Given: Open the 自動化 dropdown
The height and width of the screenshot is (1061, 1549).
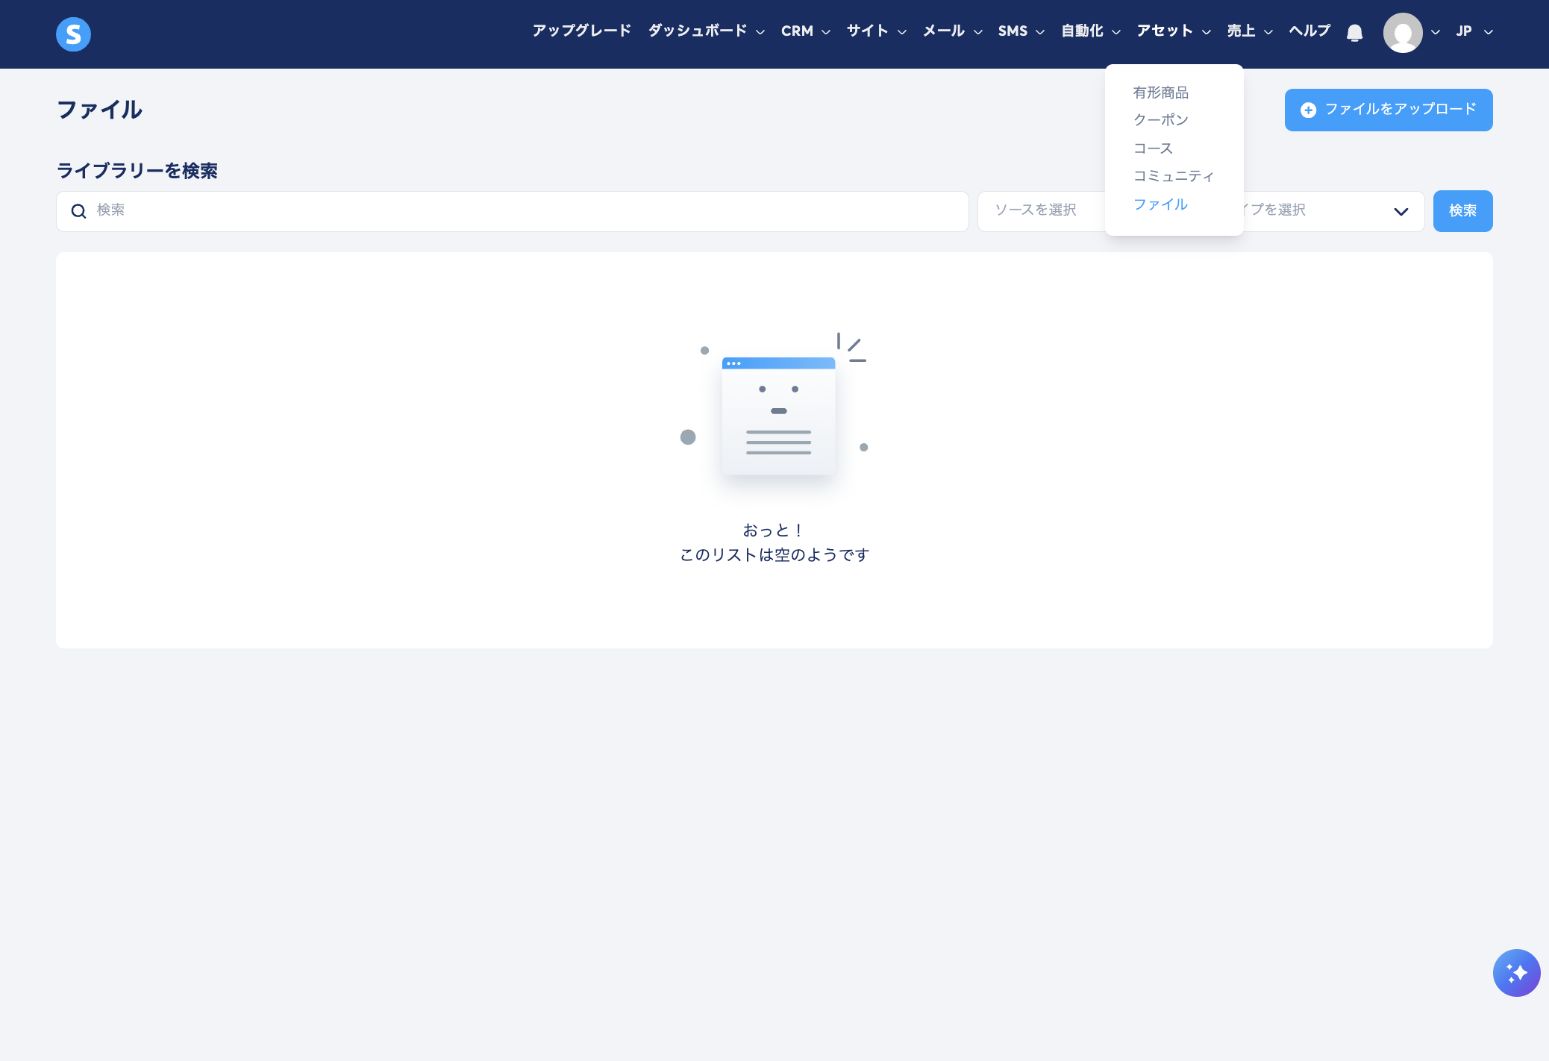Looking at the screenshot, I should 1091,31.
